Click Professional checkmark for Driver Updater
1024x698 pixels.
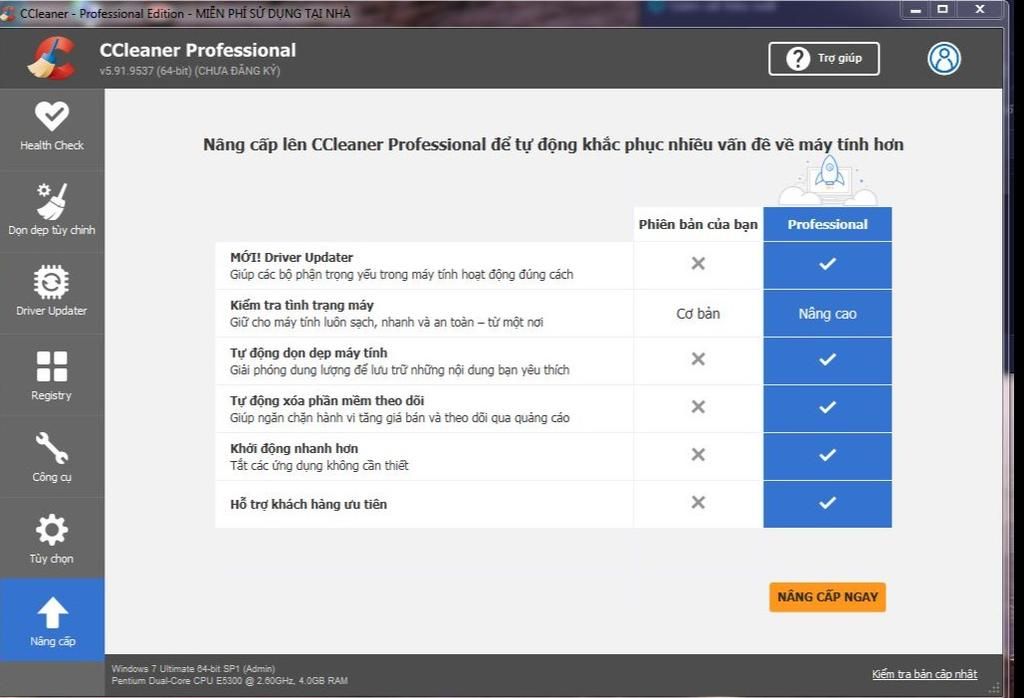coord(827,264)
